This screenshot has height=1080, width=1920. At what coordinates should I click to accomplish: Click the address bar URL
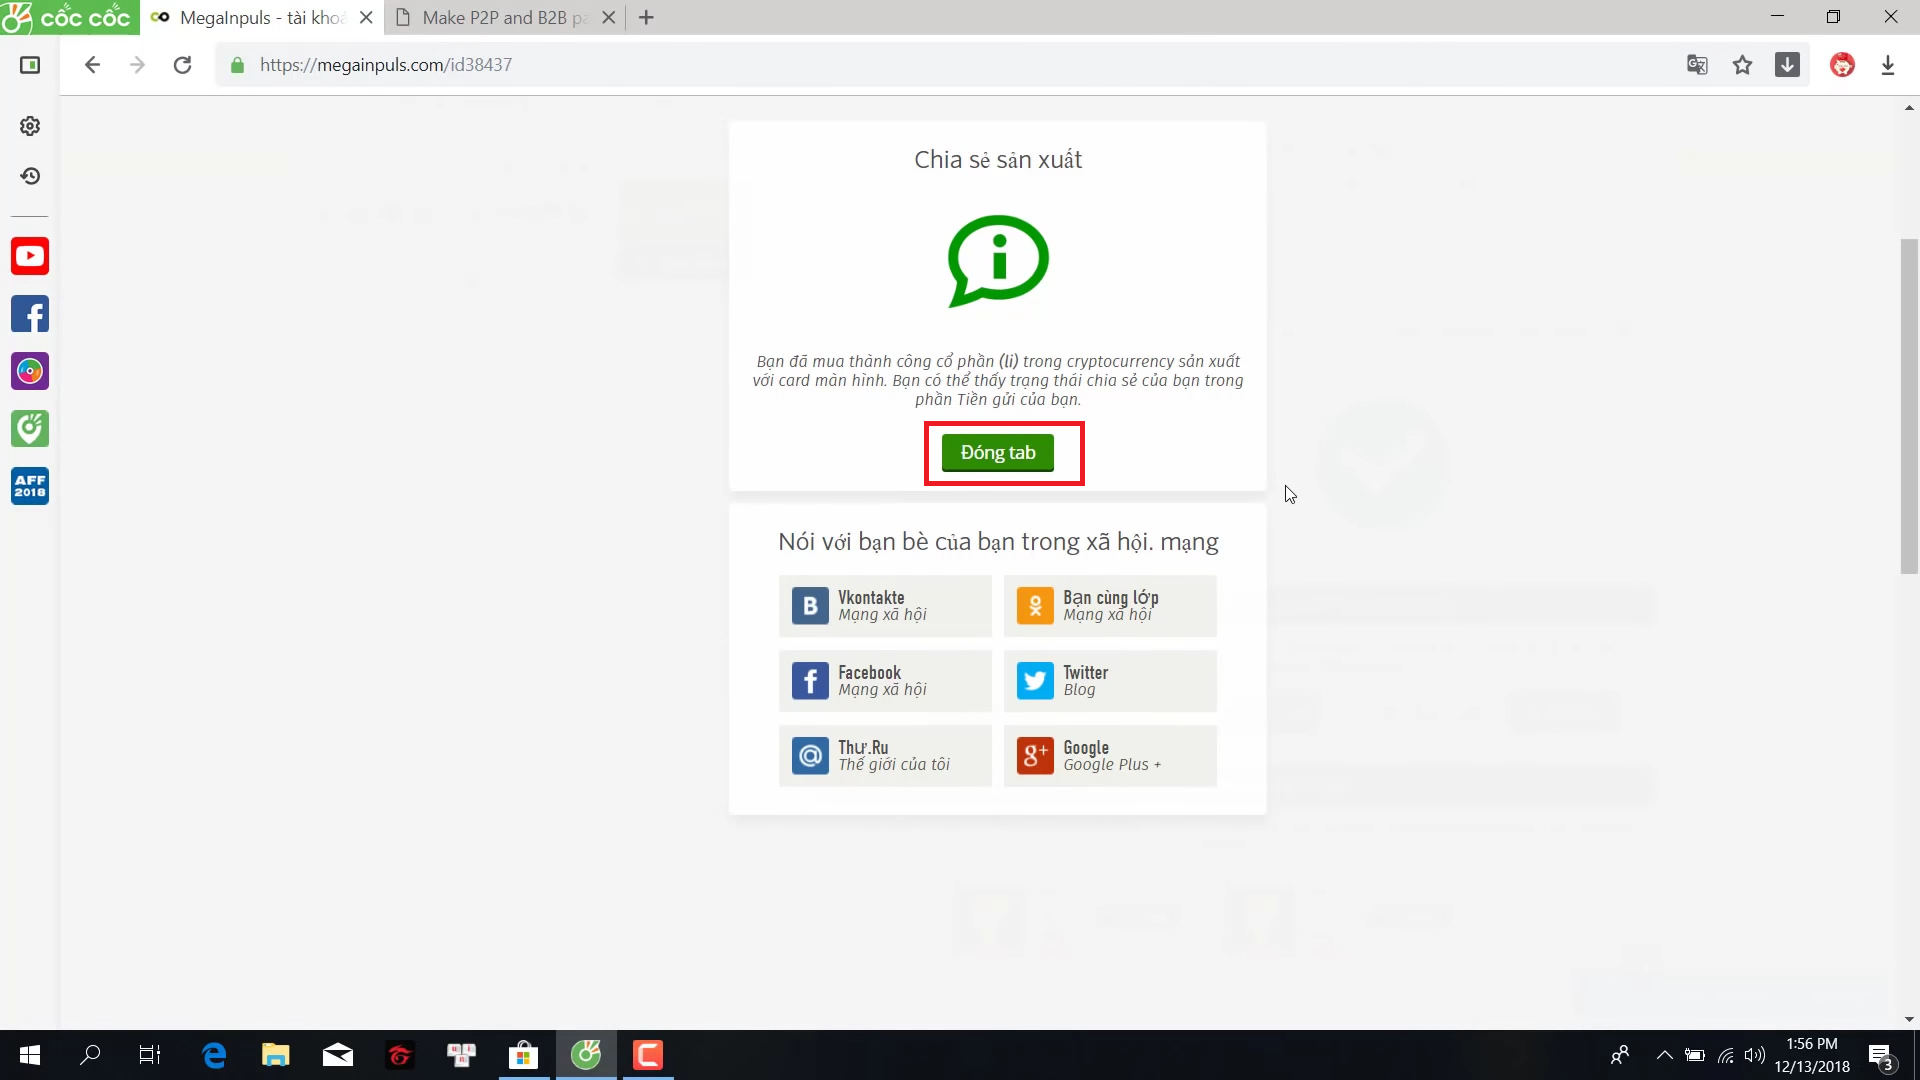tap(386, 65)
